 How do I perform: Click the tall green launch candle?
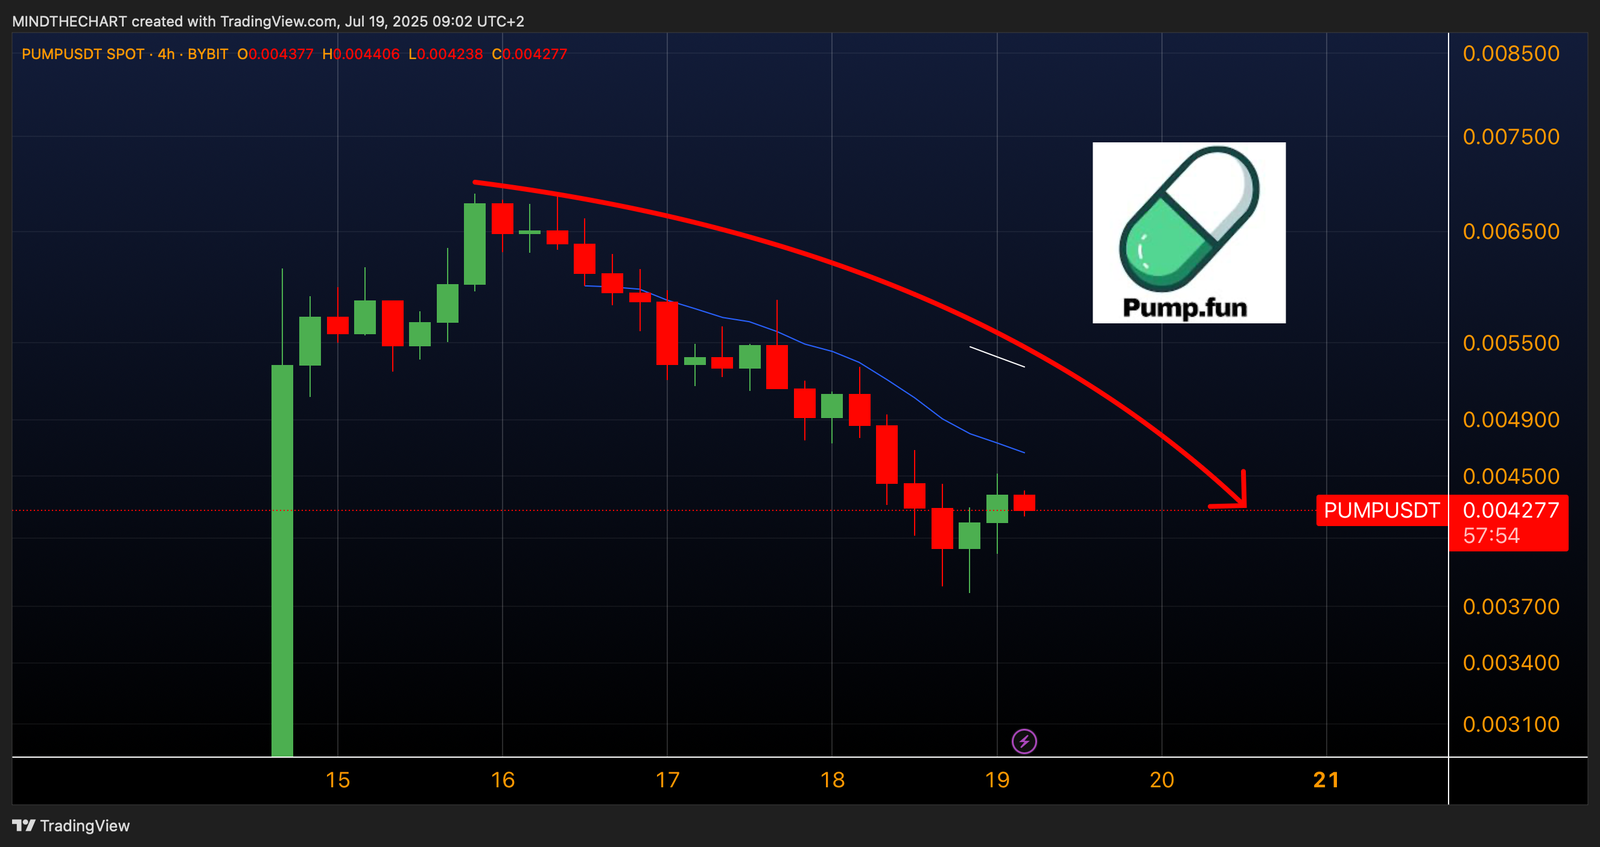pyautogui.click(x=282, y=560)
